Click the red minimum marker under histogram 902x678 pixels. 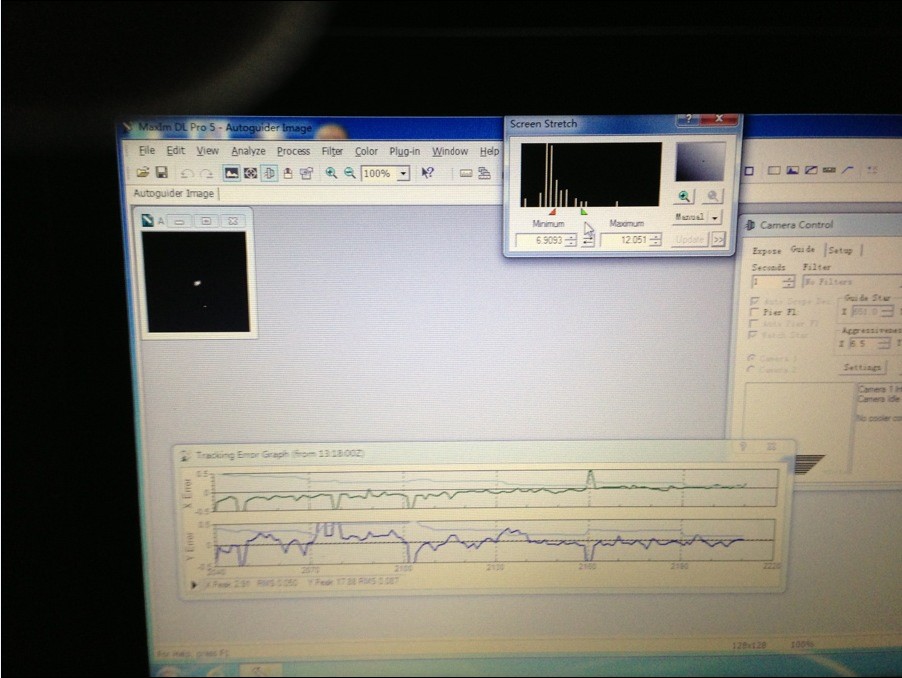[x=552, y=211]
